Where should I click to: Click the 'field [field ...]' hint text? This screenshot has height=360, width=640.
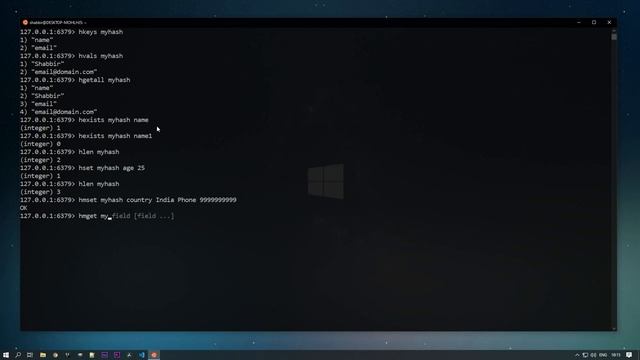(143, 216)
